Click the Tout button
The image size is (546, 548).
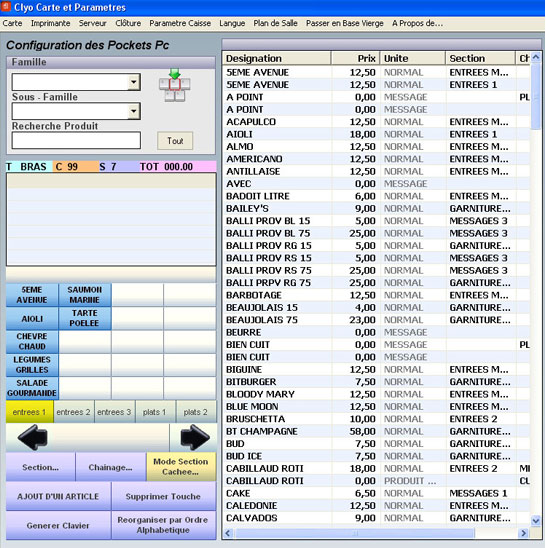[175, 141]
